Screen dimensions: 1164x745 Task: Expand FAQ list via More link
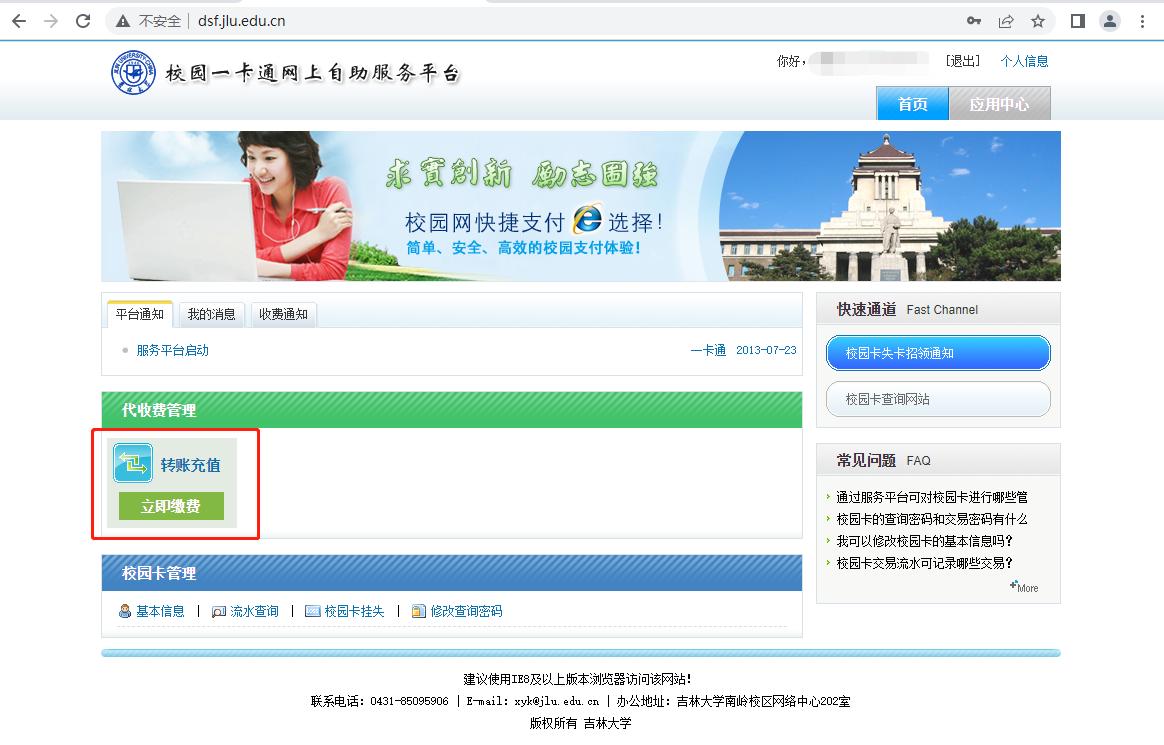(1024, 587)
